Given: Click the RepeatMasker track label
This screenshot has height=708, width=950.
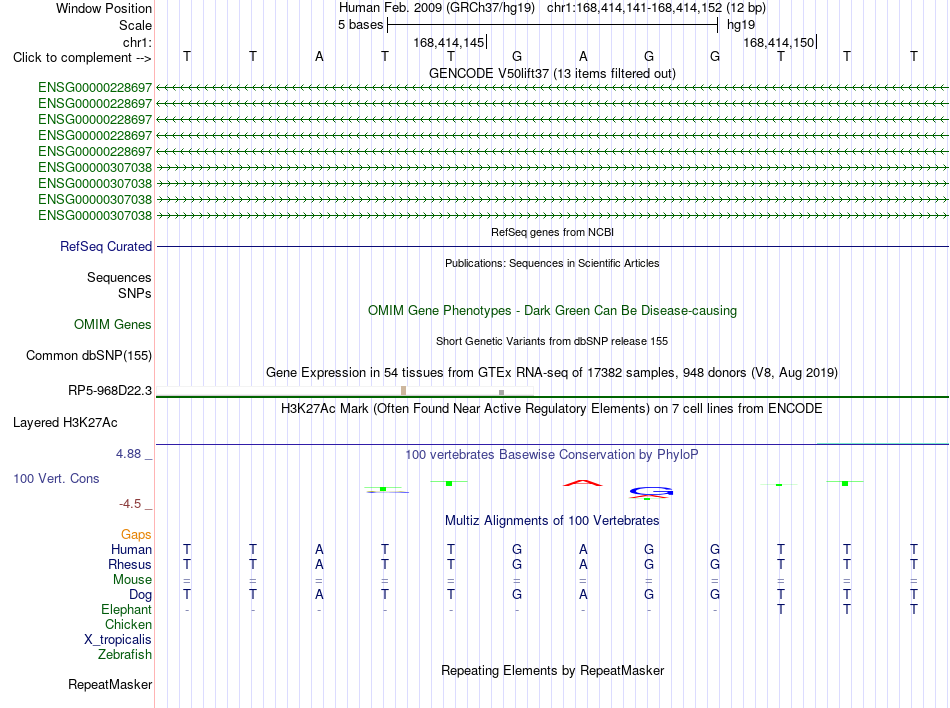Looking at the screenshot, I should 110,684.
